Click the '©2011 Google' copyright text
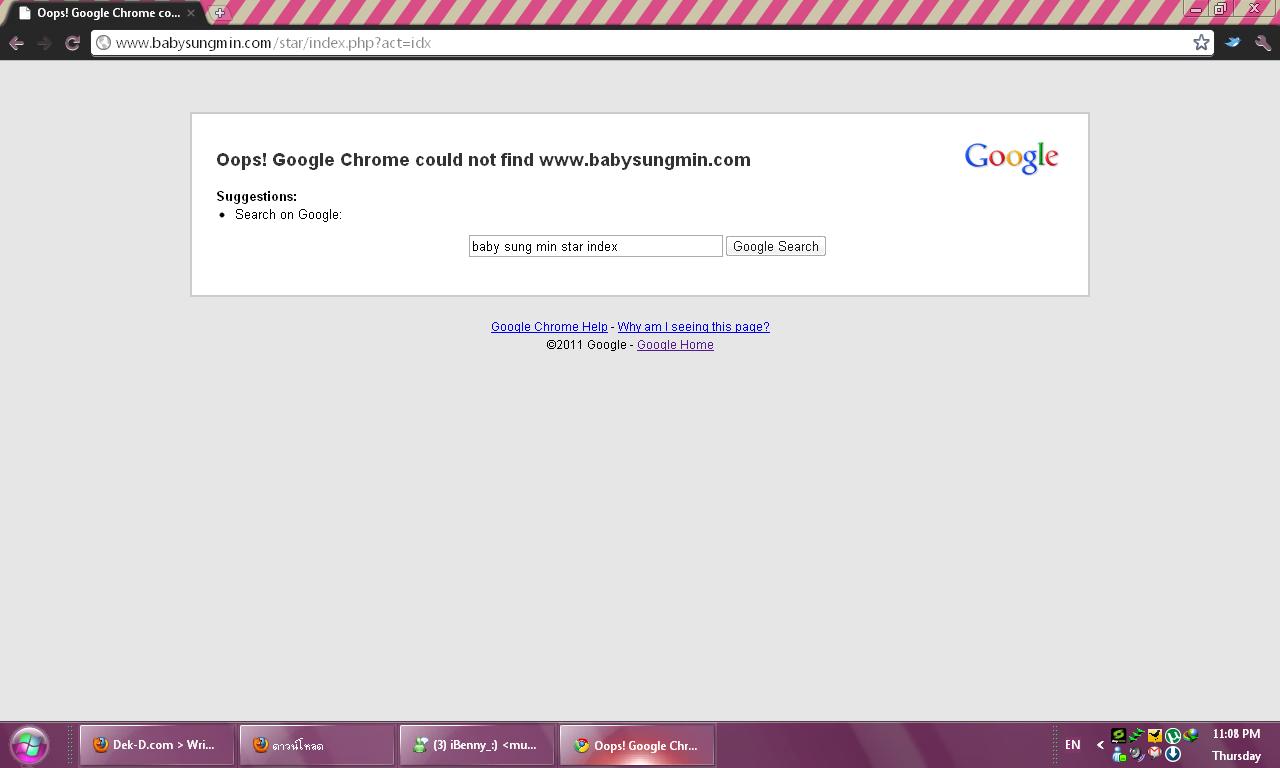The width and height of the screenshot is (1280, 768). click(x=586, y=345)
